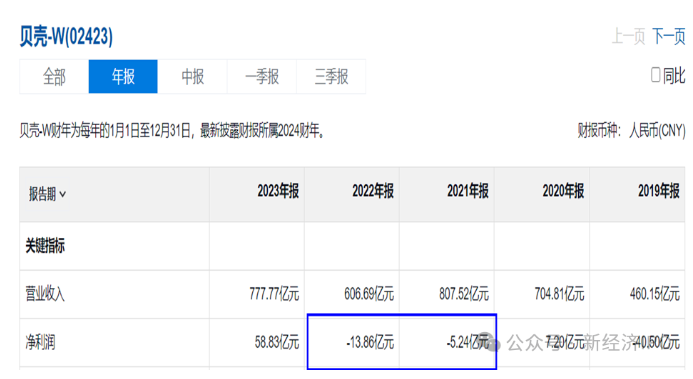The height and width of the screenshot is (379, 693).
Task: Switch to the 一季报 tab
Action: pyautogui.click(x=262, y=76)
